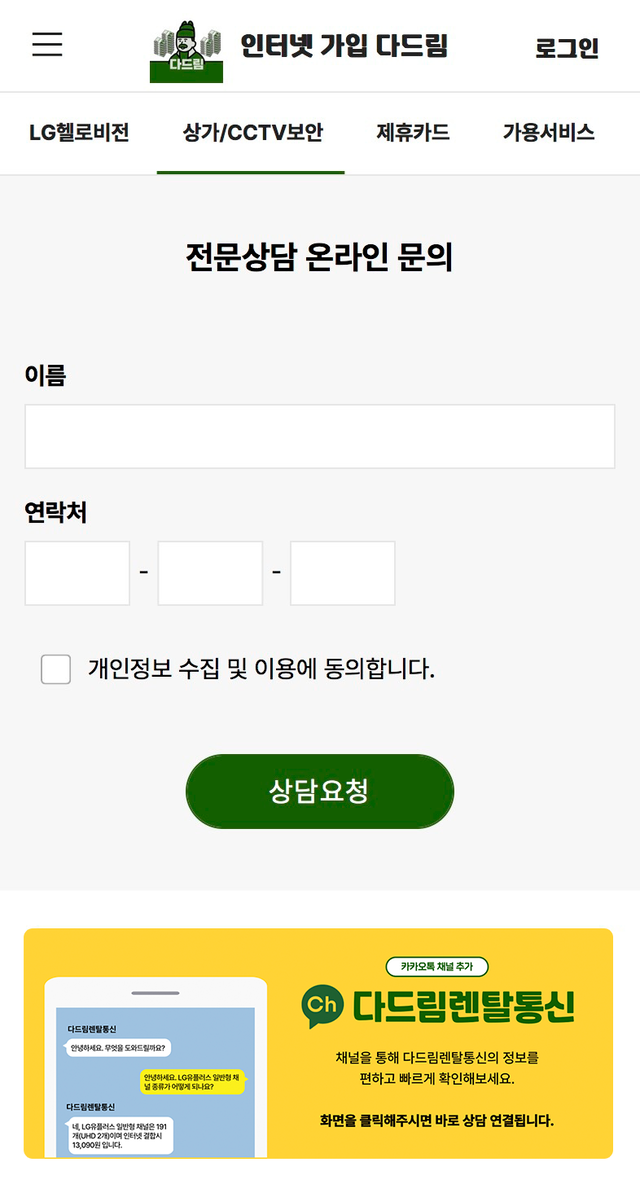This screenshot has width=640, height=1193.
Task: Focus the 이름 name input field
Action: tap(320, 436)
